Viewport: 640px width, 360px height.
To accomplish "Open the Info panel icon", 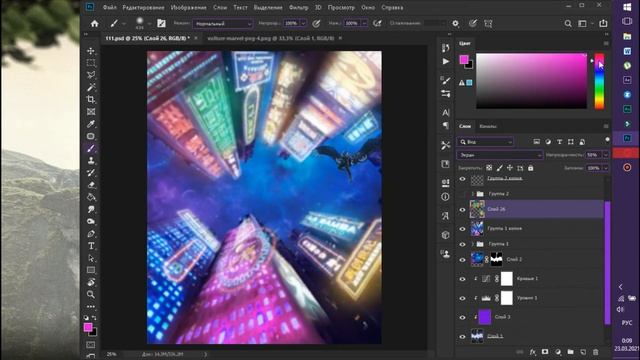I will [445, 197].
